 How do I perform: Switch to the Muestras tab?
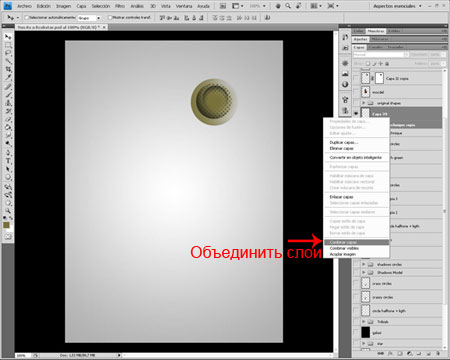pyautogui.click(x=376, y=31)
